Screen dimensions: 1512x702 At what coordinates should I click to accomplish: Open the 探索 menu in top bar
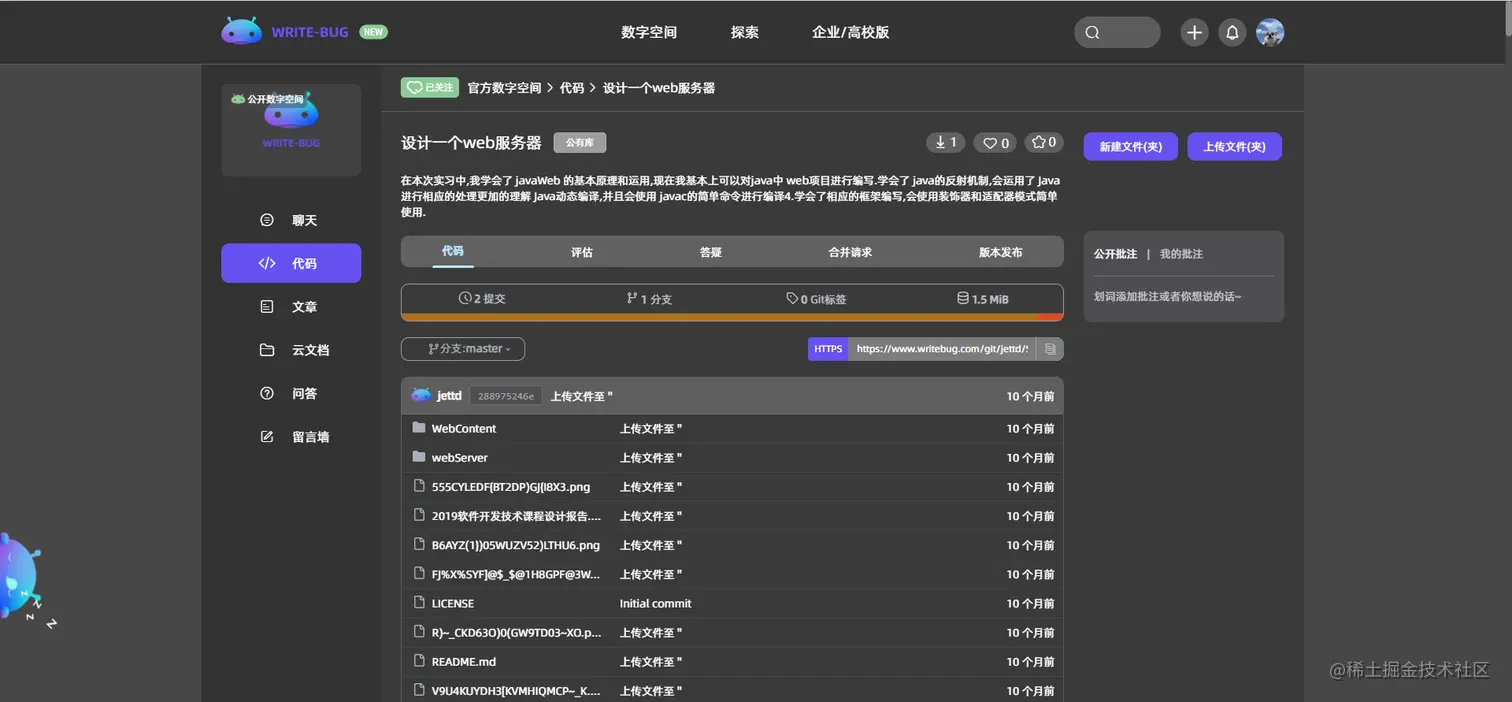[744, 32]
